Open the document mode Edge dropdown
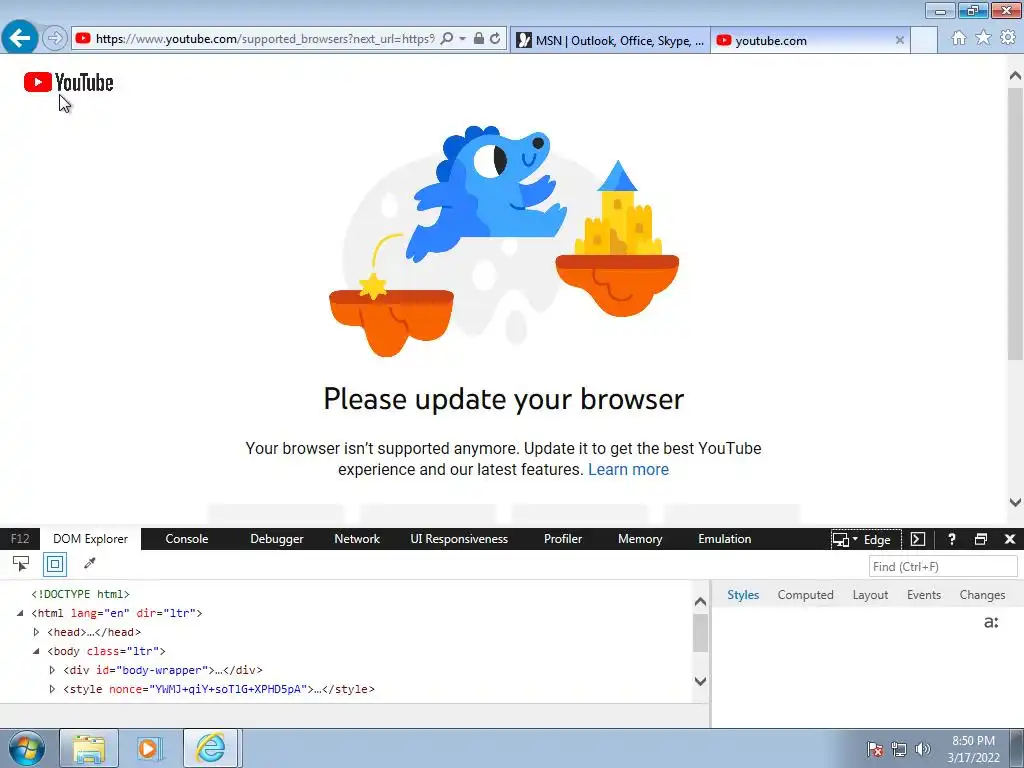 865,539
